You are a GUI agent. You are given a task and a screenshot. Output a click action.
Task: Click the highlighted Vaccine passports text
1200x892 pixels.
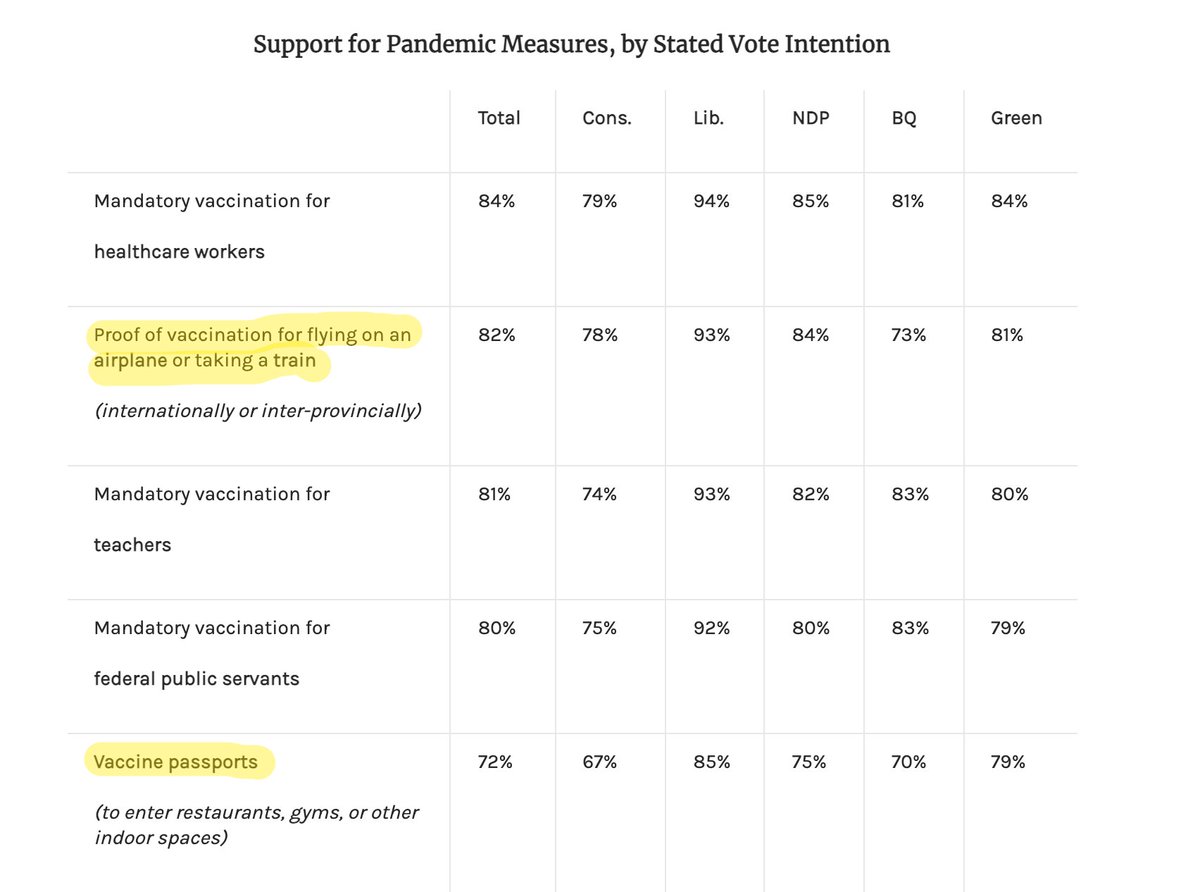coord(176,762)
